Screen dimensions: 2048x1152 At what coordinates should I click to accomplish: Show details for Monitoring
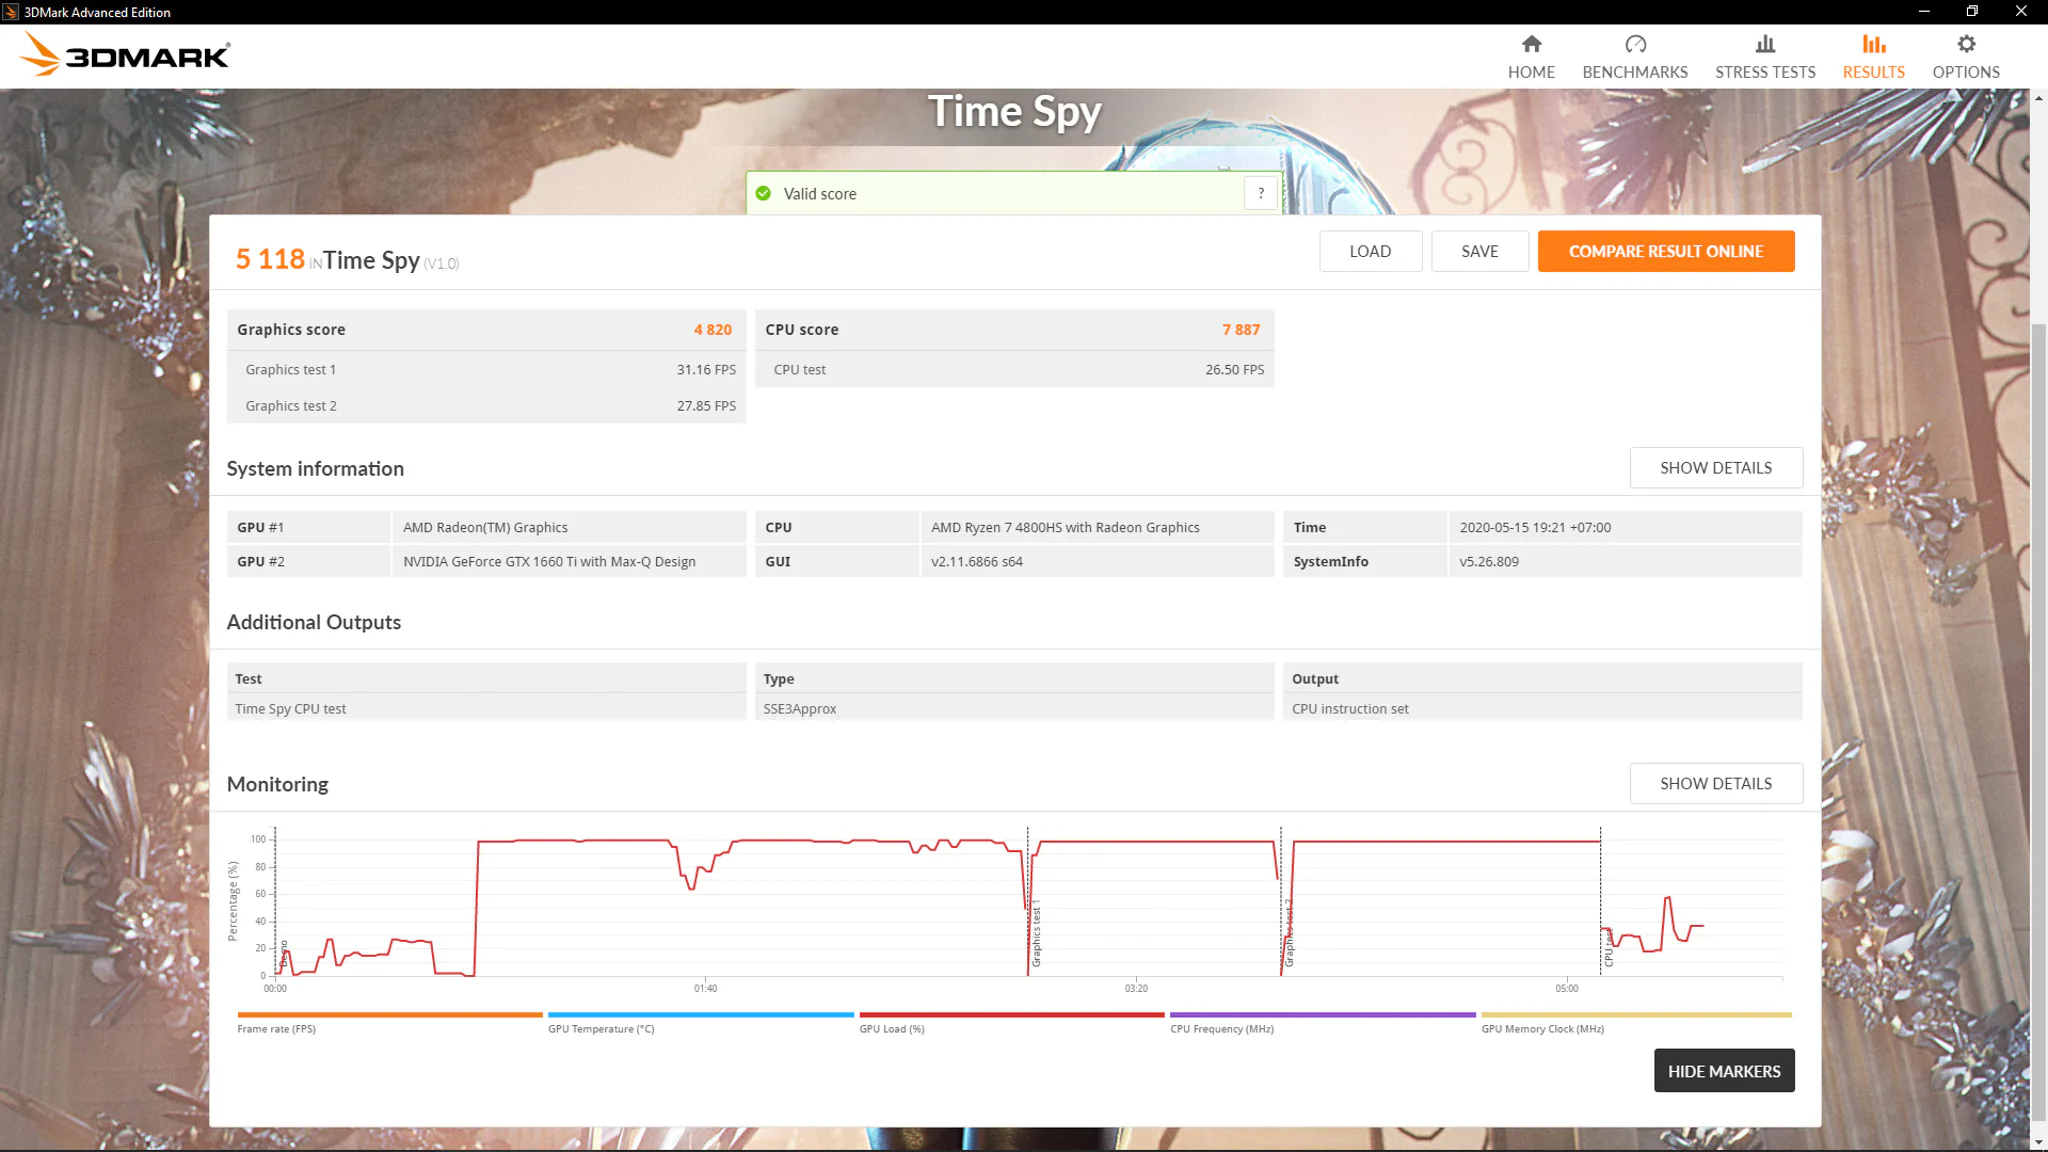pyautogui.click(x=1716, y=783)
